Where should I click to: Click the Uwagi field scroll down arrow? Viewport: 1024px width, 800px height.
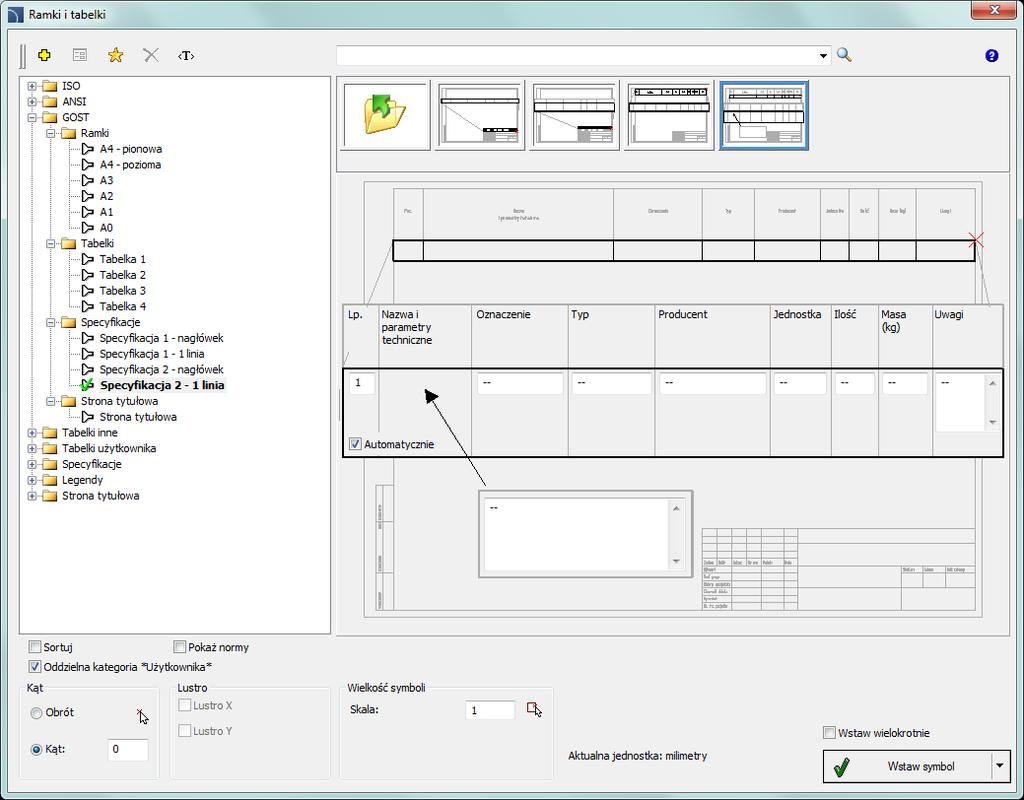coord(992,423)
